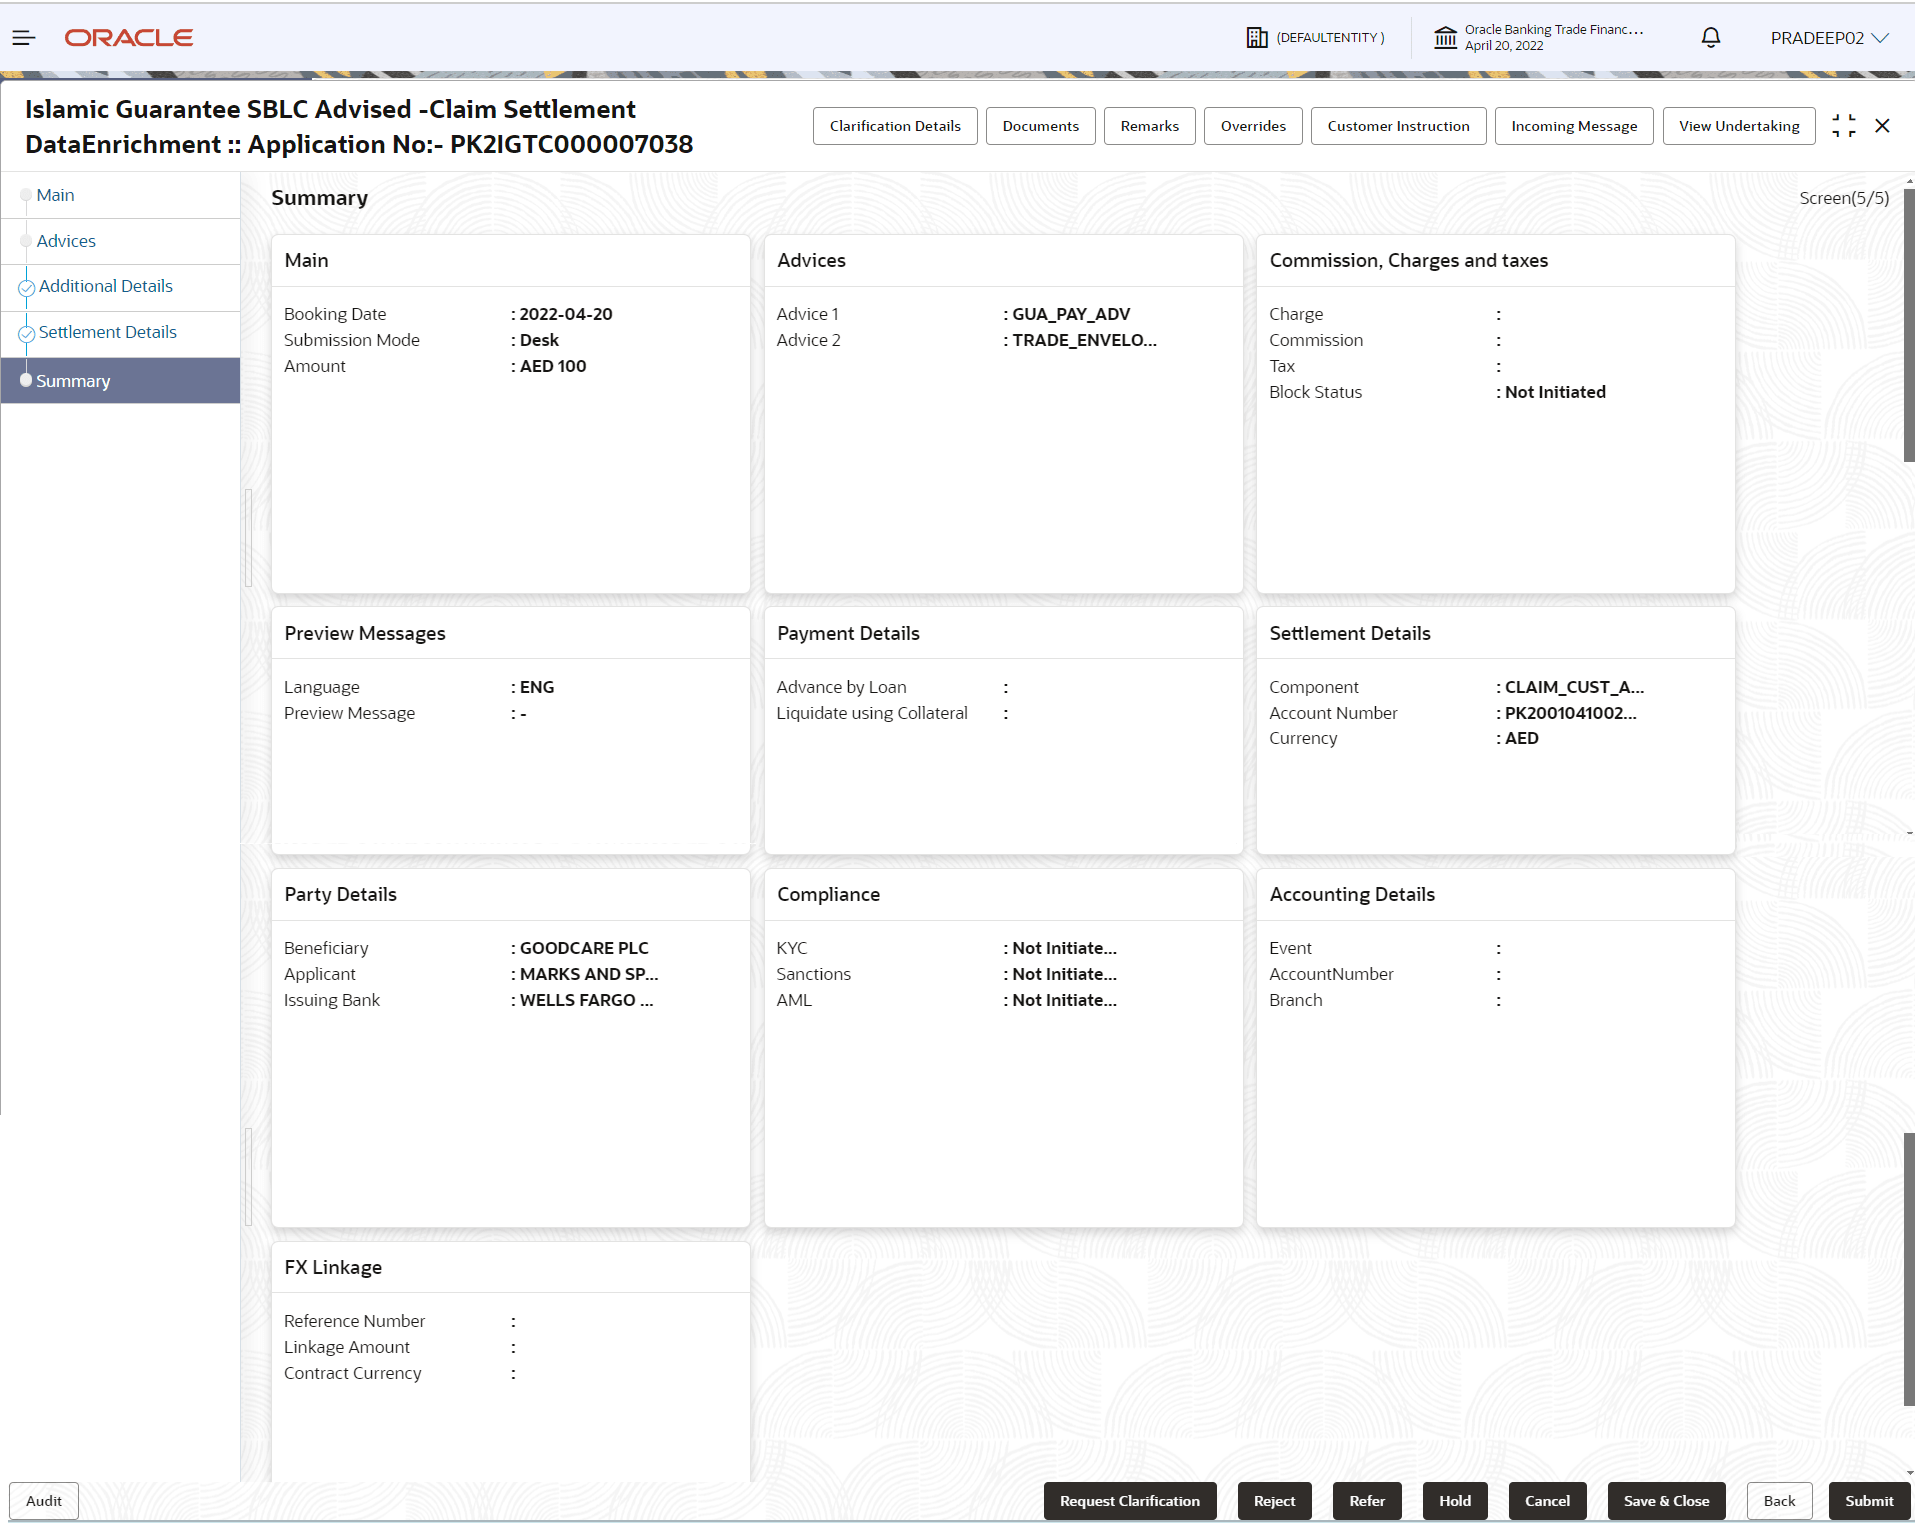Put the task on Hold
Screen dimensions: 1915x1524
click(x=1455, y=1501)
